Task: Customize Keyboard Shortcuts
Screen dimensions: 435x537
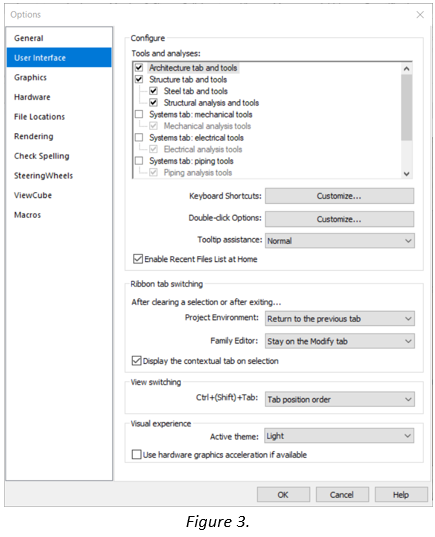Action: click(x=339, y=196)
